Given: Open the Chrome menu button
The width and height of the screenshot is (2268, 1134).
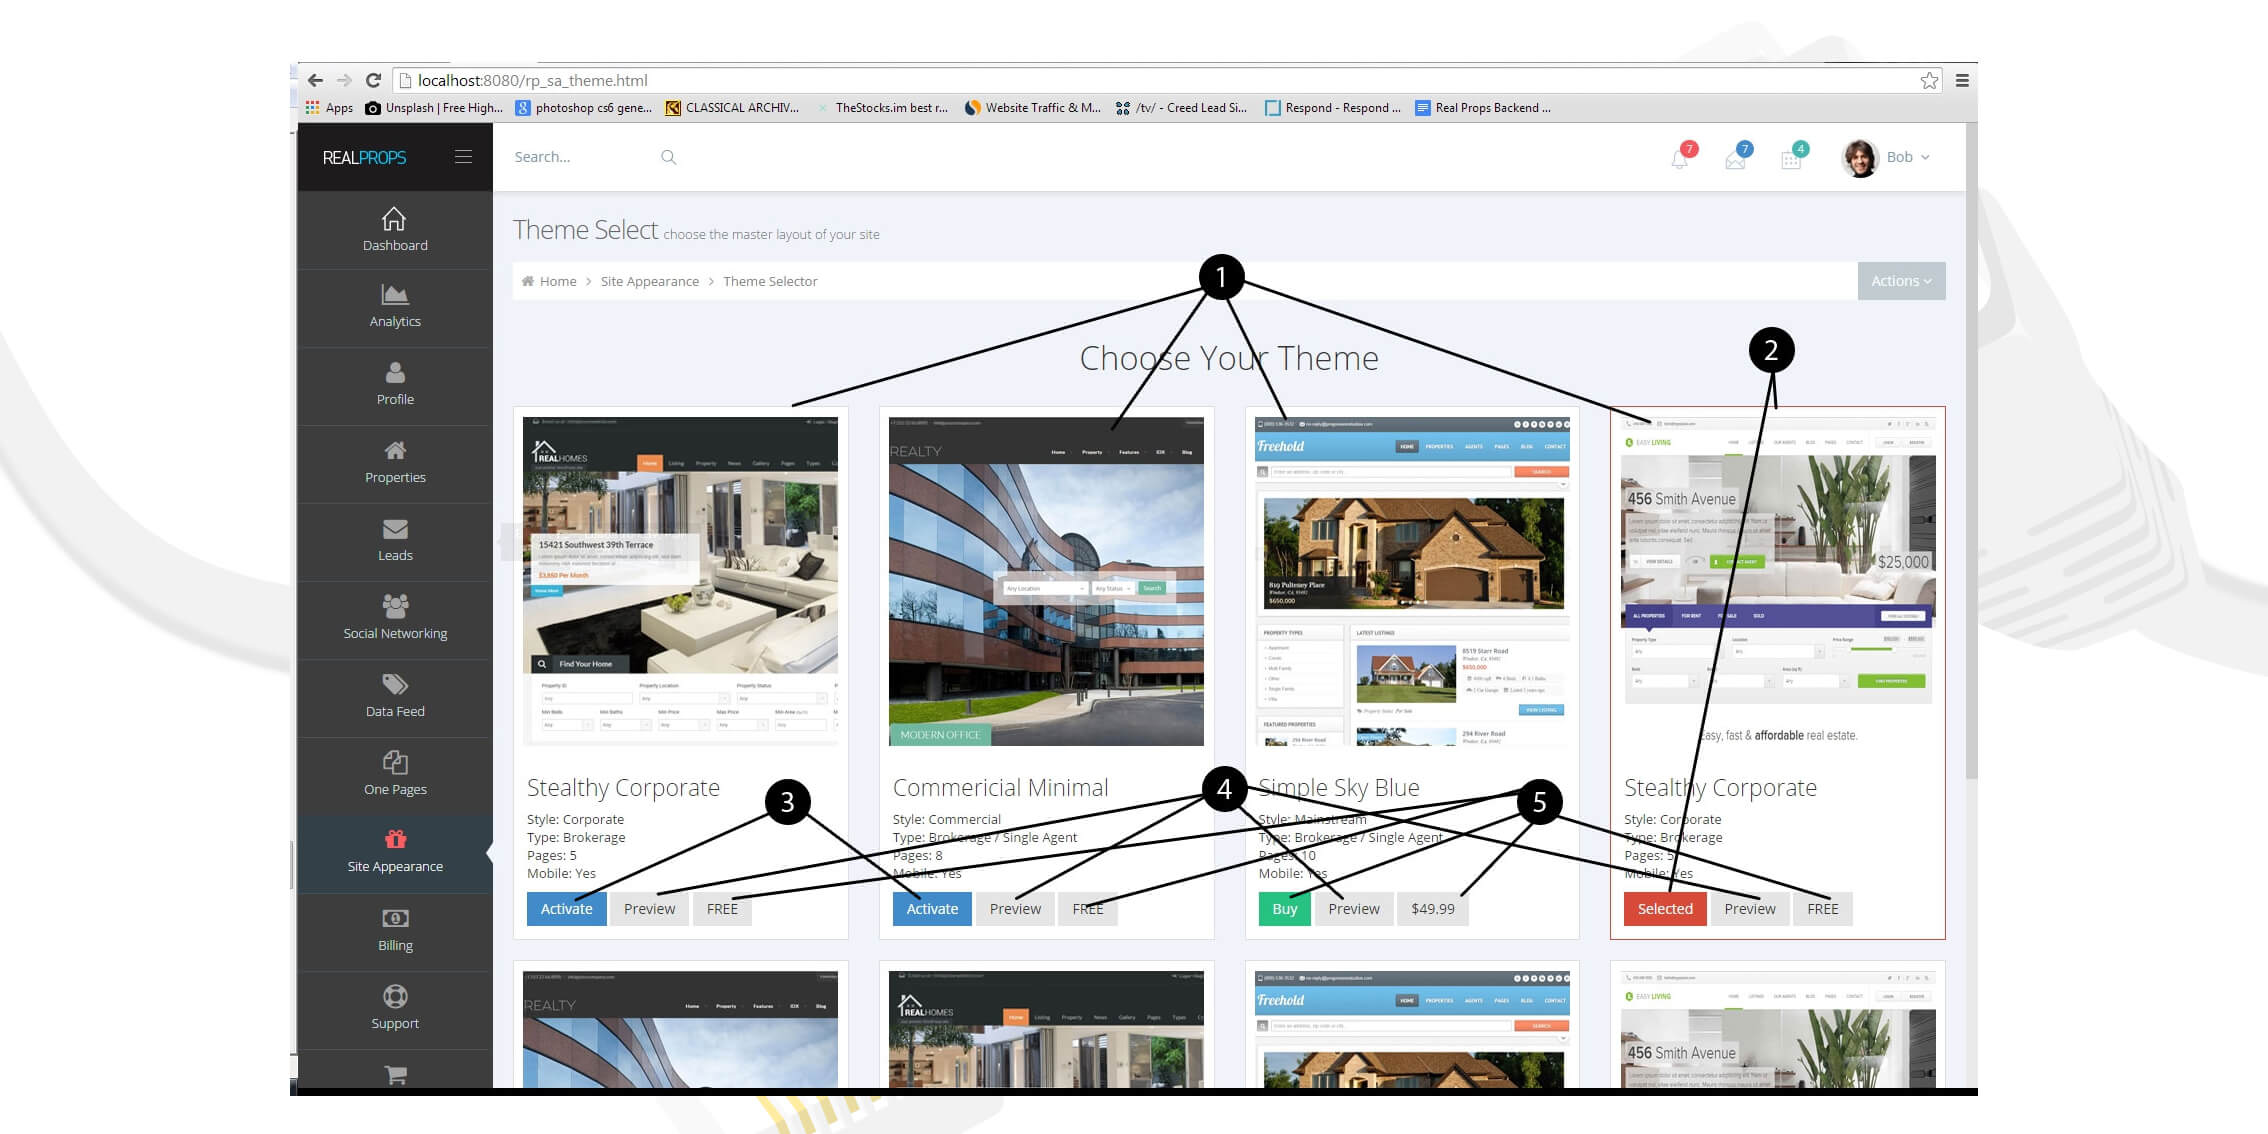Looking at the screenshot, I should [x=1962, y=81].
